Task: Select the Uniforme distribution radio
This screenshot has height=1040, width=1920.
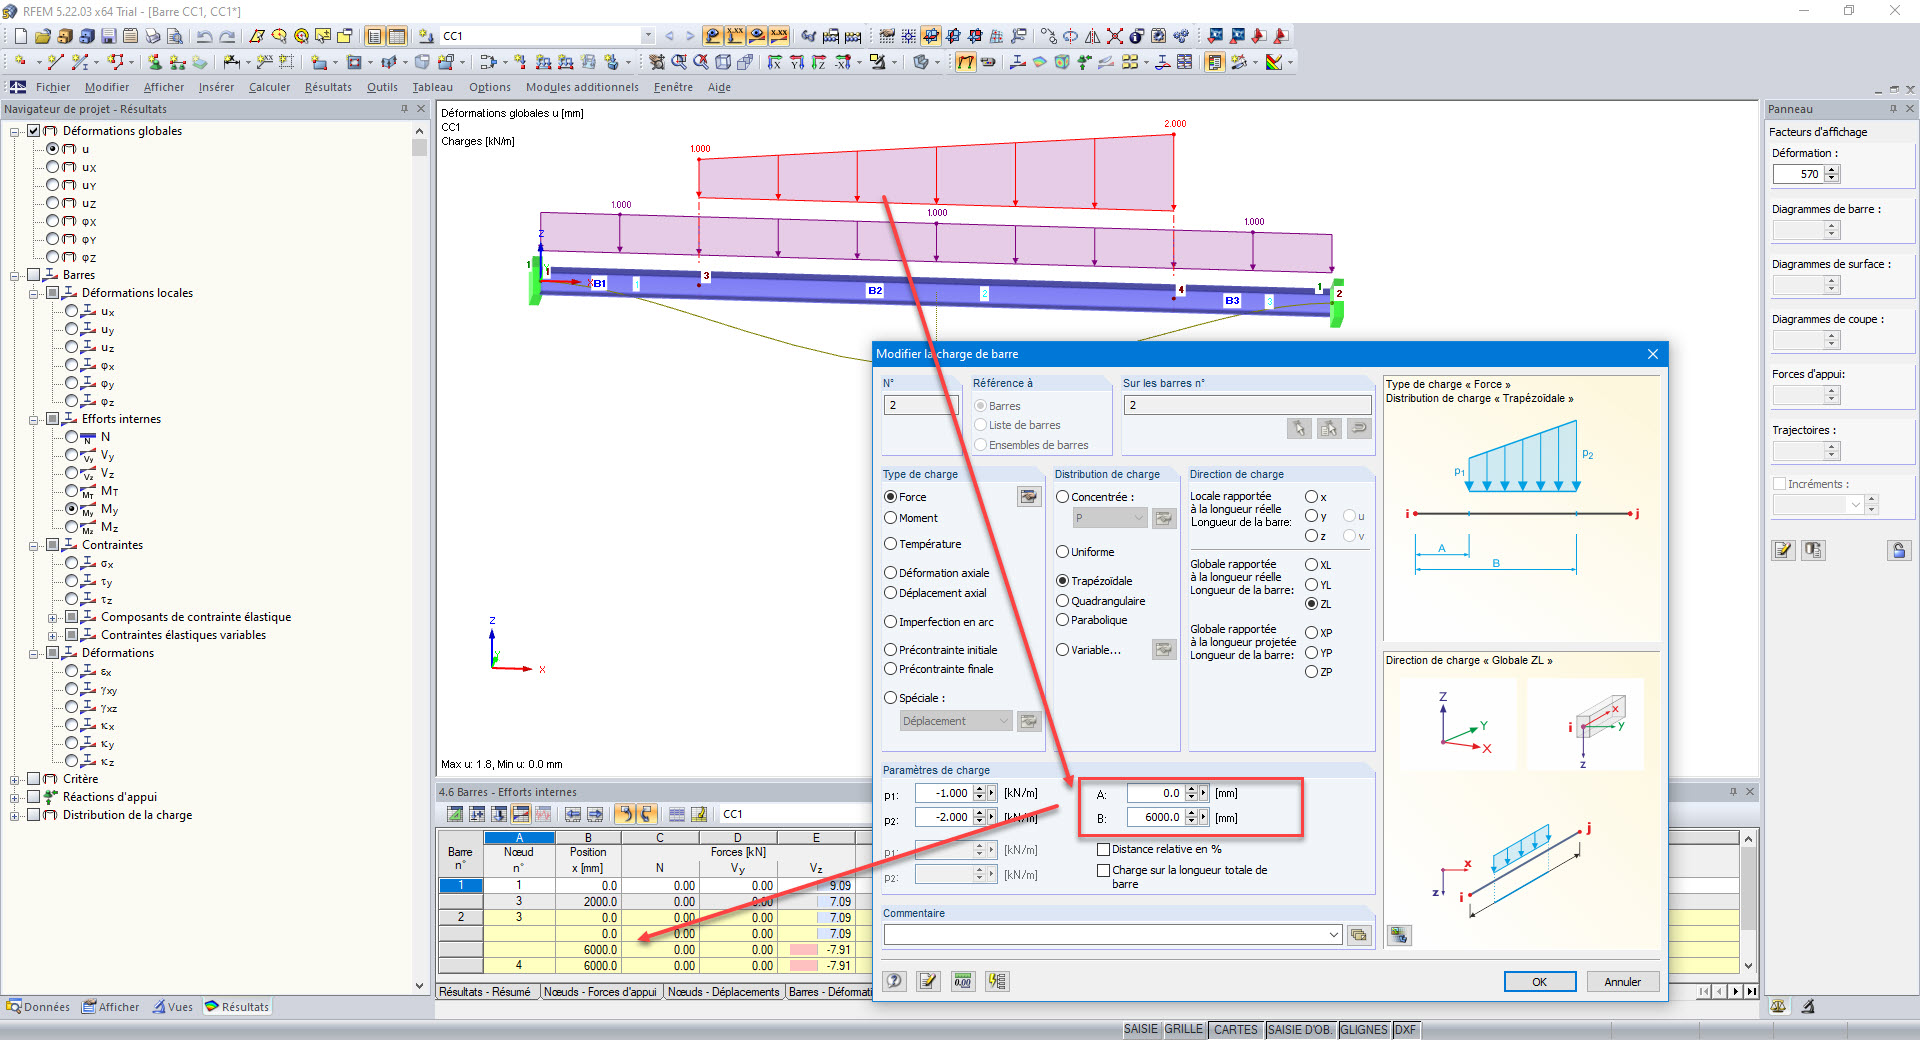Action: pos(1063,552)
